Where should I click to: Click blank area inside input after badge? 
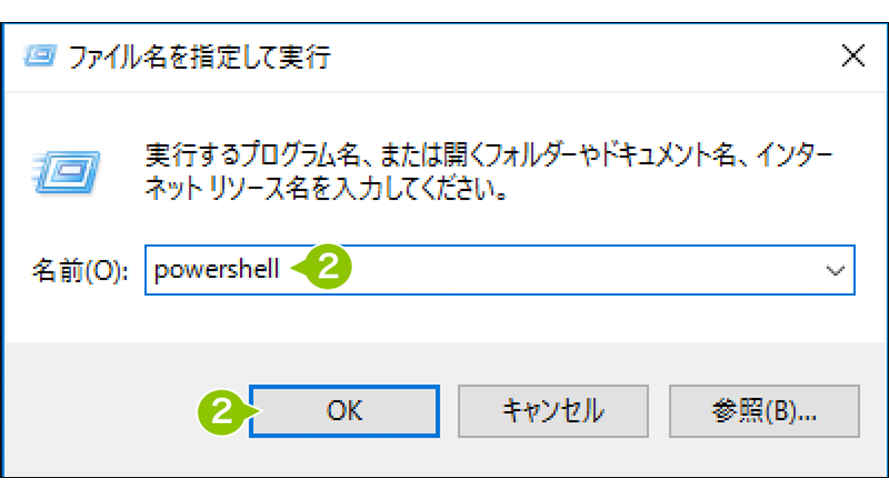(x=584, y=270)
